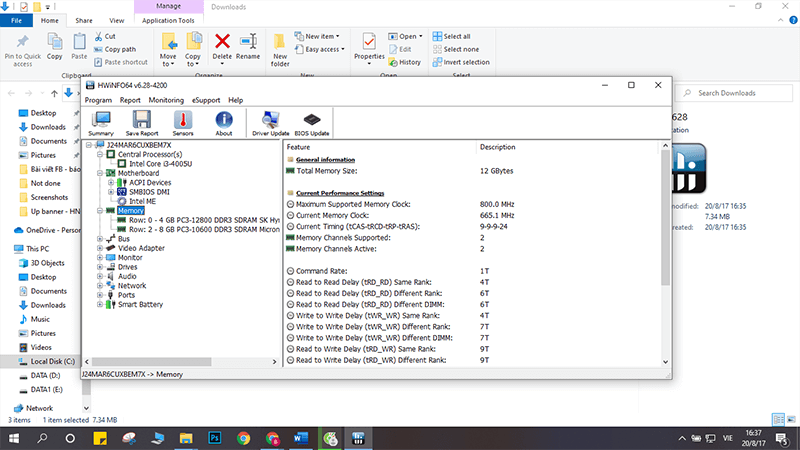Click the Search Downloads field

(x=734, y=93)
